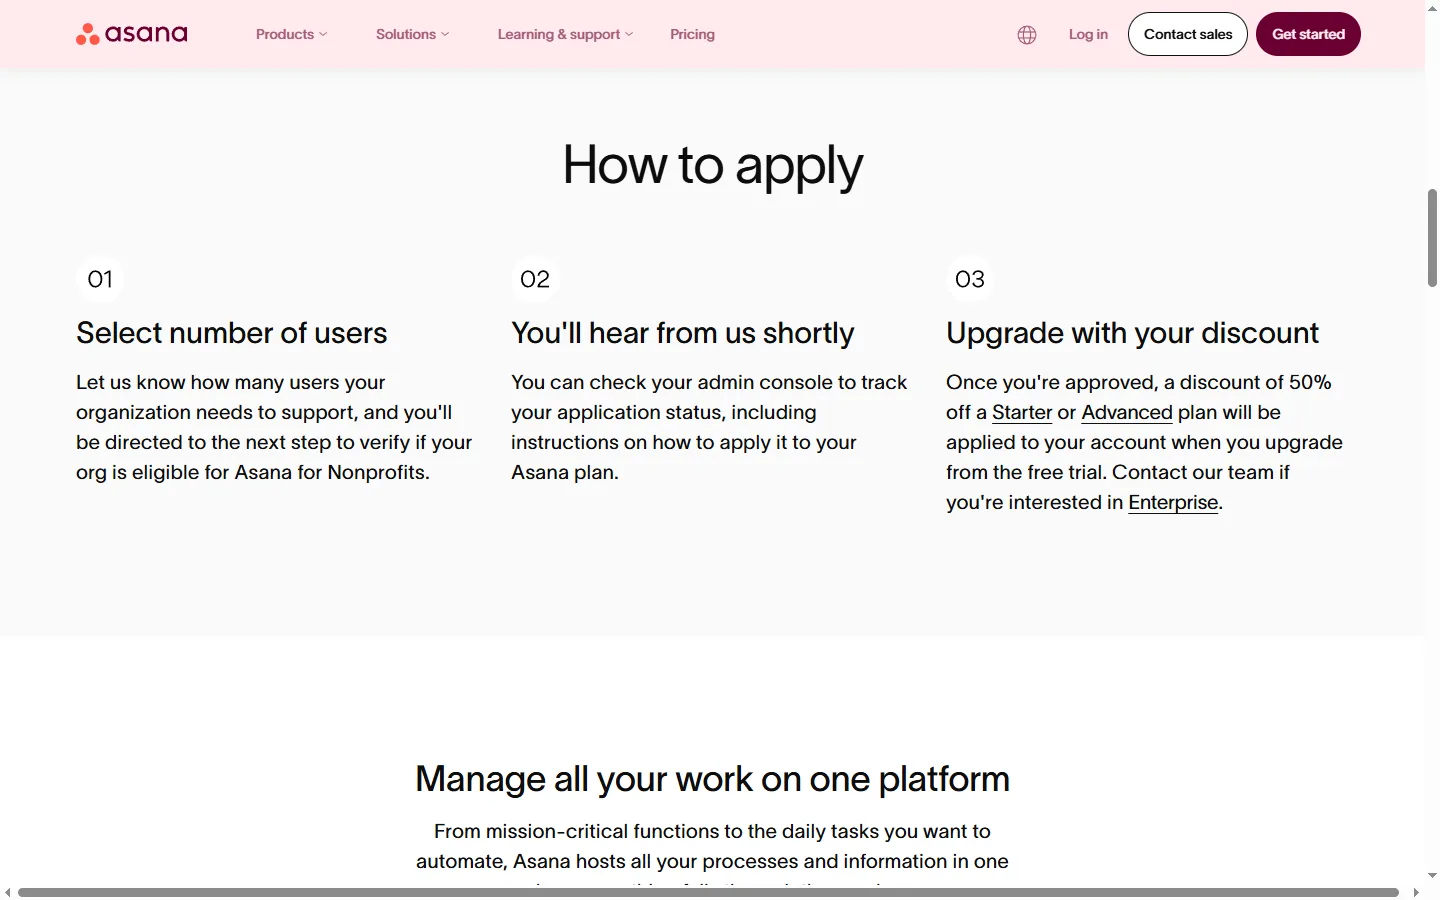Expand the Products dropdown menu
The width and height of the screenshot is (1440, 900).
[291, 34]
